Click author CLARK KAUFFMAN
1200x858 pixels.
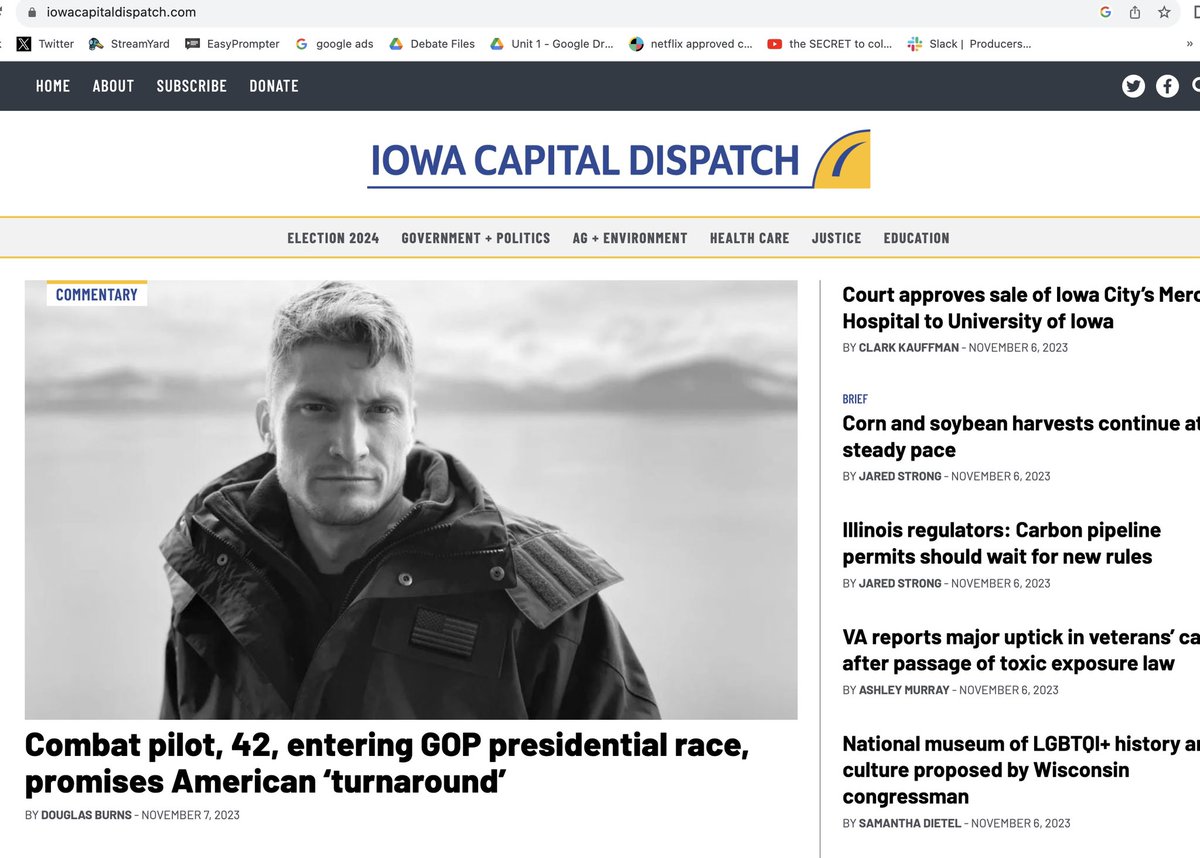pos(910,348)
